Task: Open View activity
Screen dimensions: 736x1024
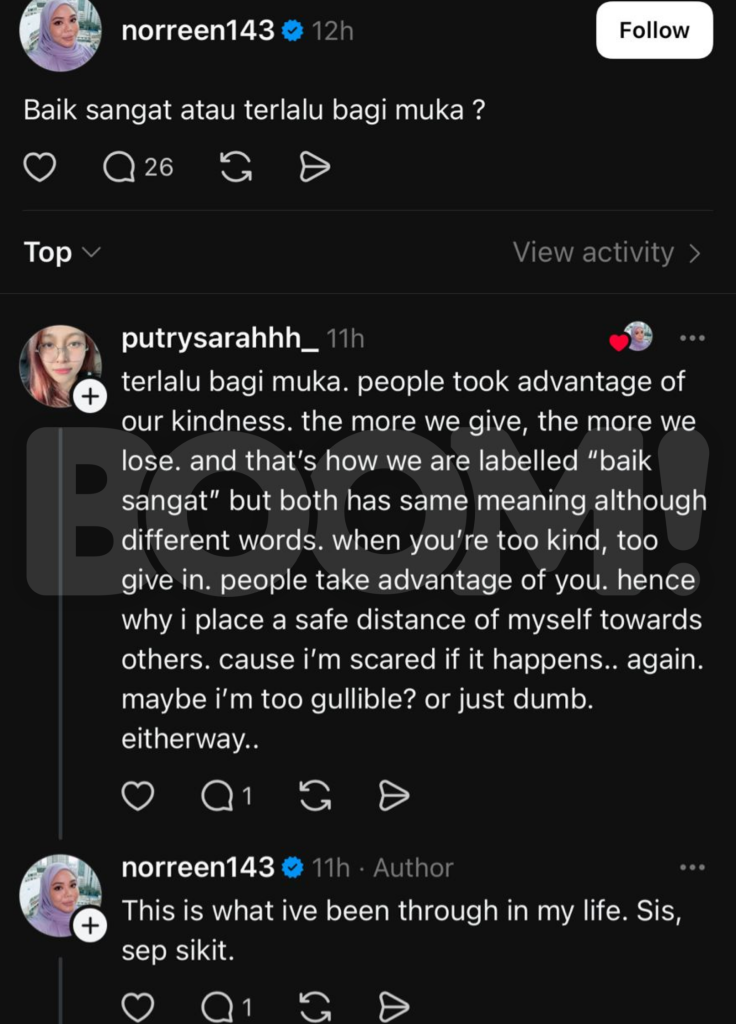Action: pos(607,253)
